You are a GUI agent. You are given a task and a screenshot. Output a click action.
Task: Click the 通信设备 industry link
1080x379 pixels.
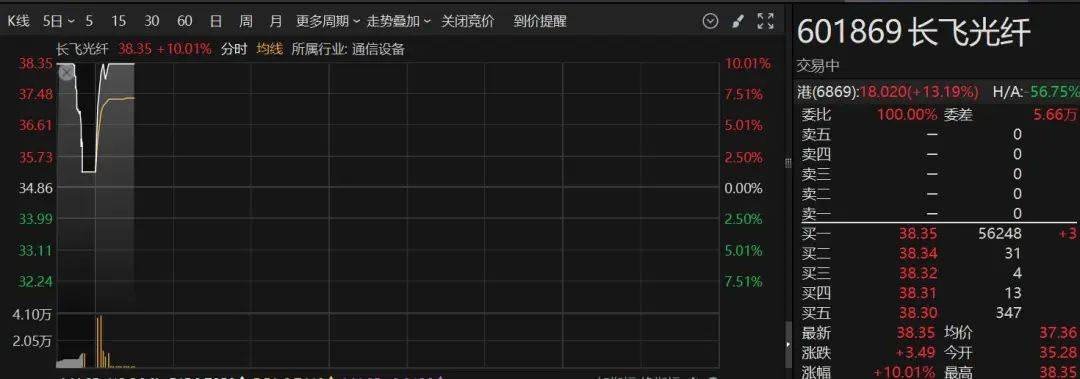tap(378, 50)
